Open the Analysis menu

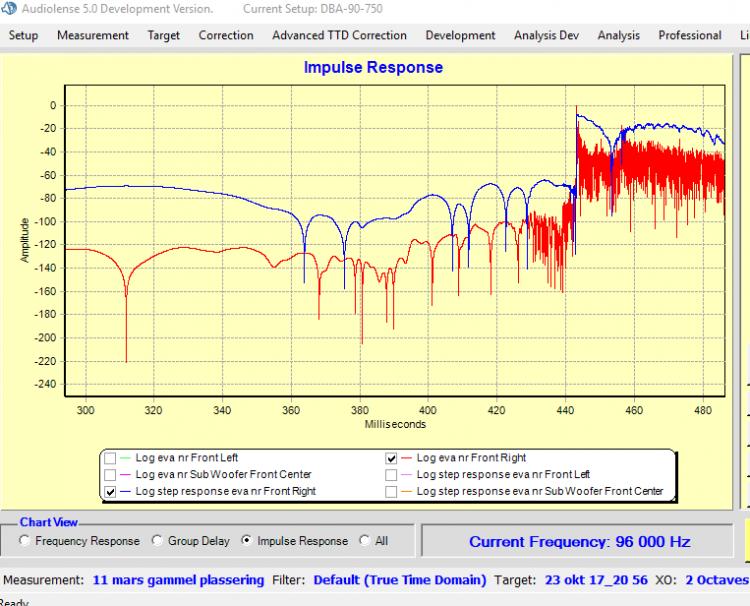click(618, 35)
